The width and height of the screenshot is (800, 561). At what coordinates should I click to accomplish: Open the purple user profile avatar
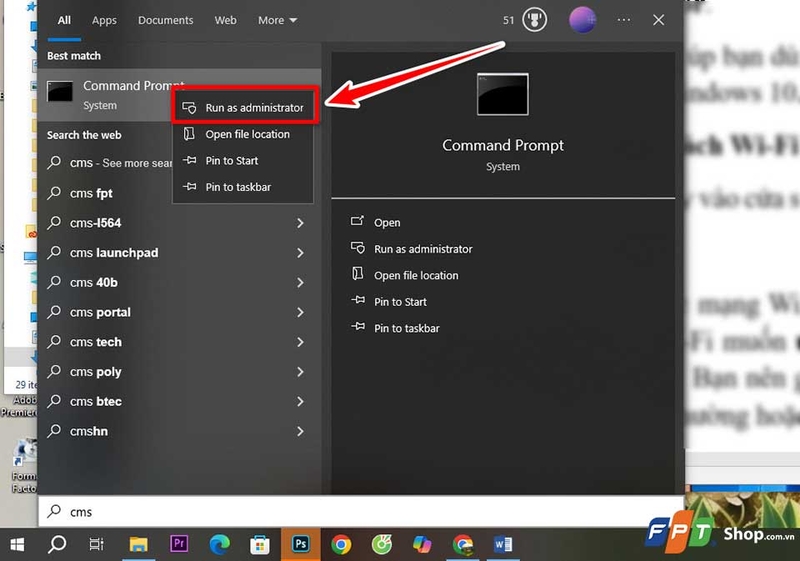[582, 20]
